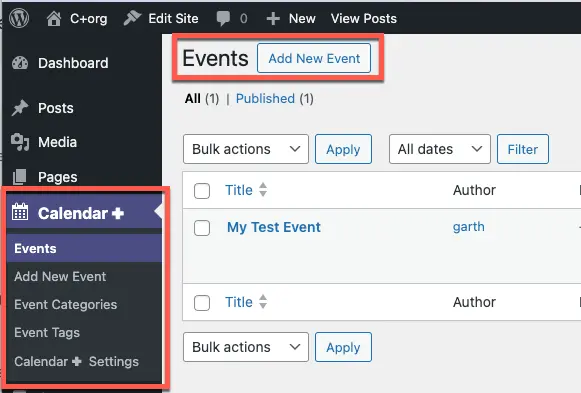Image resolution: width=581 pixels, height=393 pixels.
Task: Open Event Categories submenu item
Action: tap(66, 304)
